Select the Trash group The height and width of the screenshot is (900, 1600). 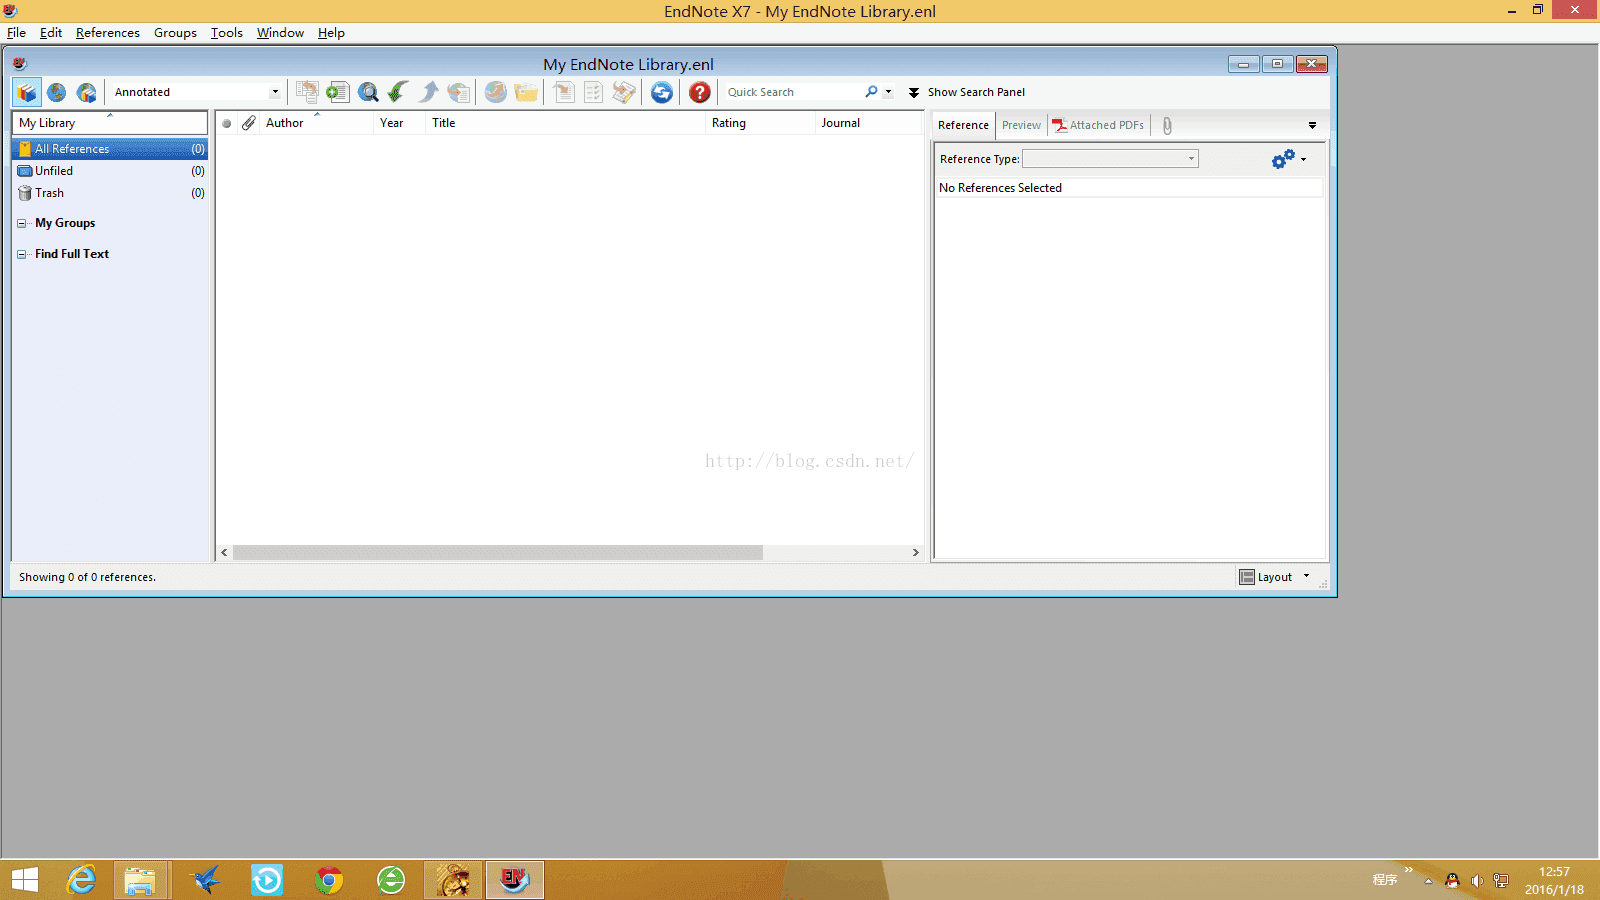[x=110, y=193]
